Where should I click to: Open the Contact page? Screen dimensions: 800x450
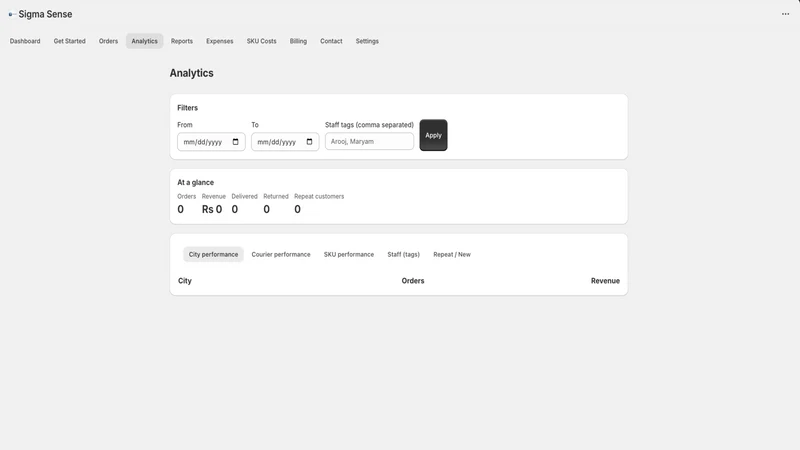[331, 41]
